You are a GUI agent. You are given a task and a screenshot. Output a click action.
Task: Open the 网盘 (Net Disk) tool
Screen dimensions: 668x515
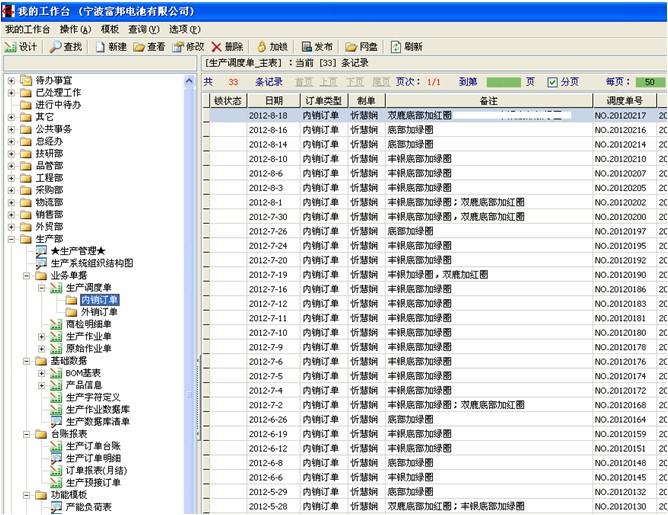coord(361,47)
